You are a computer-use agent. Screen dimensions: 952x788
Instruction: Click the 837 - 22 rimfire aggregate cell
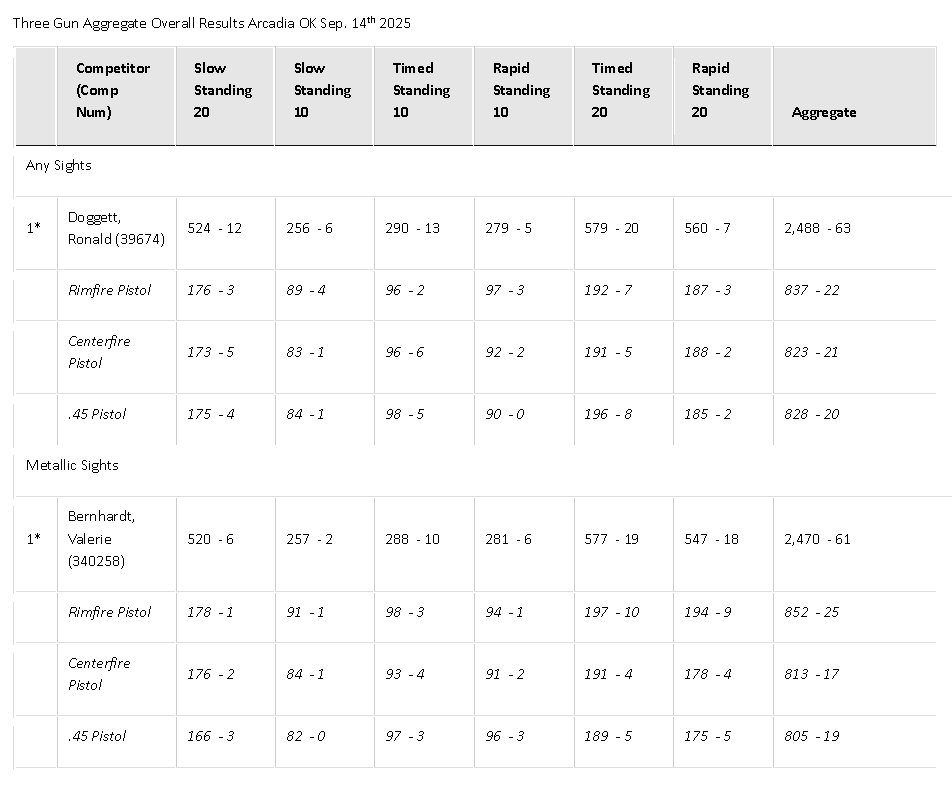(812, 290)
